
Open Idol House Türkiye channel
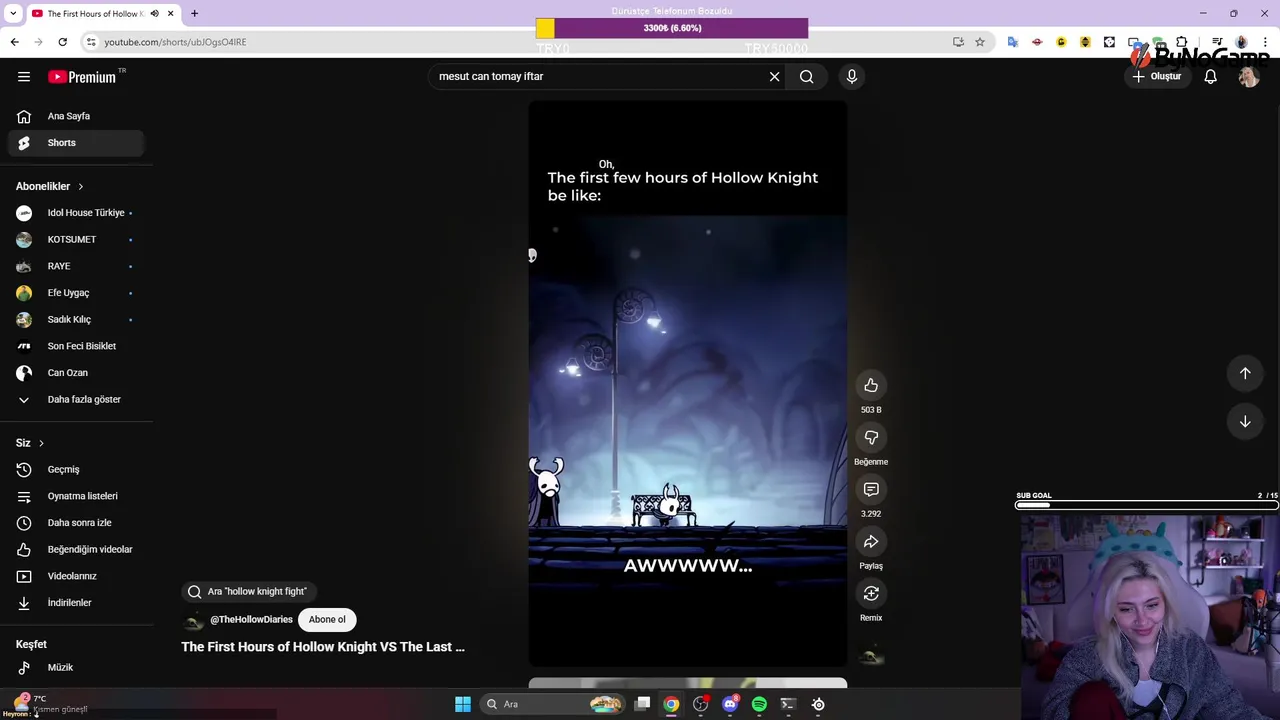pos(76,213)
